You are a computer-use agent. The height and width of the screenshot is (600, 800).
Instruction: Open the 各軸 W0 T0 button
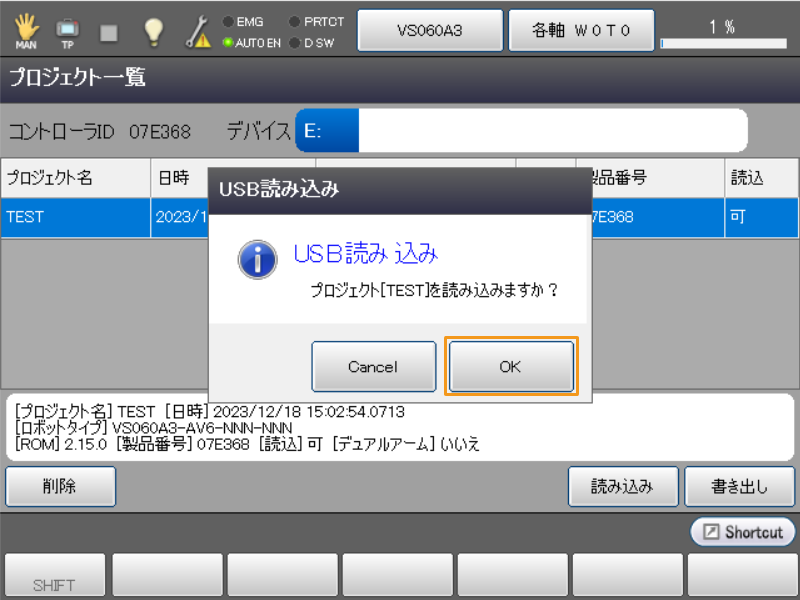pos(581,31)
